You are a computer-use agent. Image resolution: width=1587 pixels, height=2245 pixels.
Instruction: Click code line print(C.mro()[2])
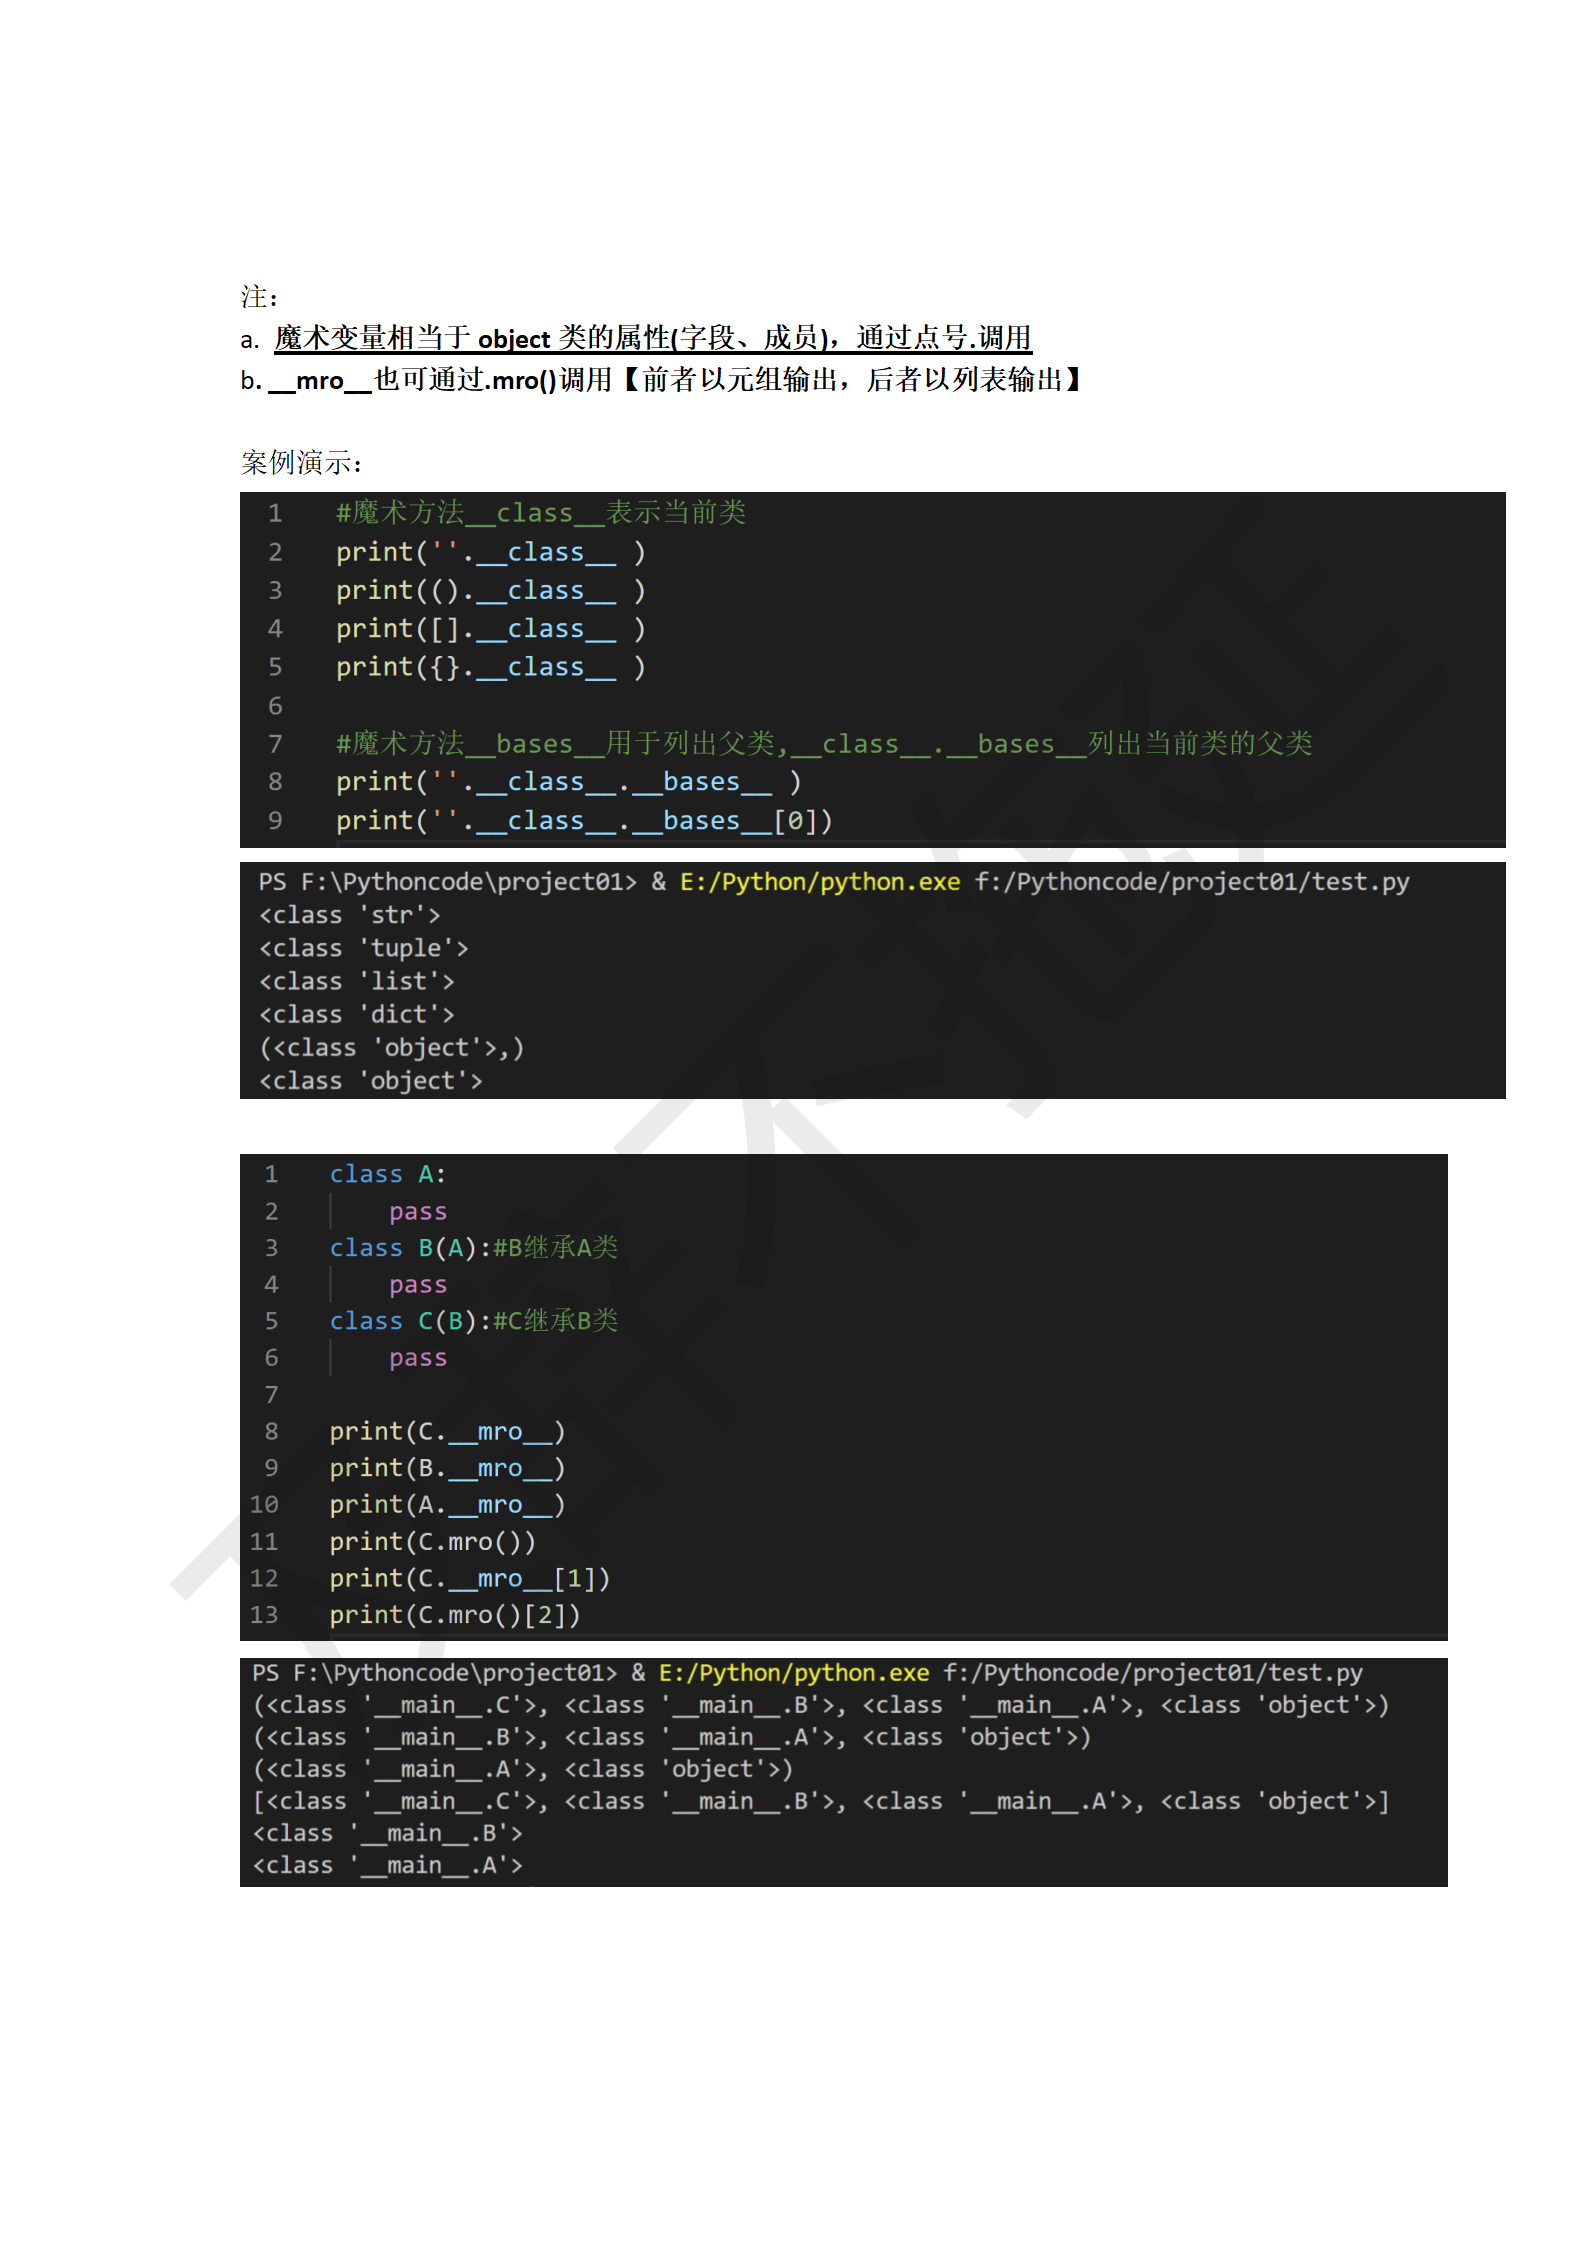point(455,1615)
